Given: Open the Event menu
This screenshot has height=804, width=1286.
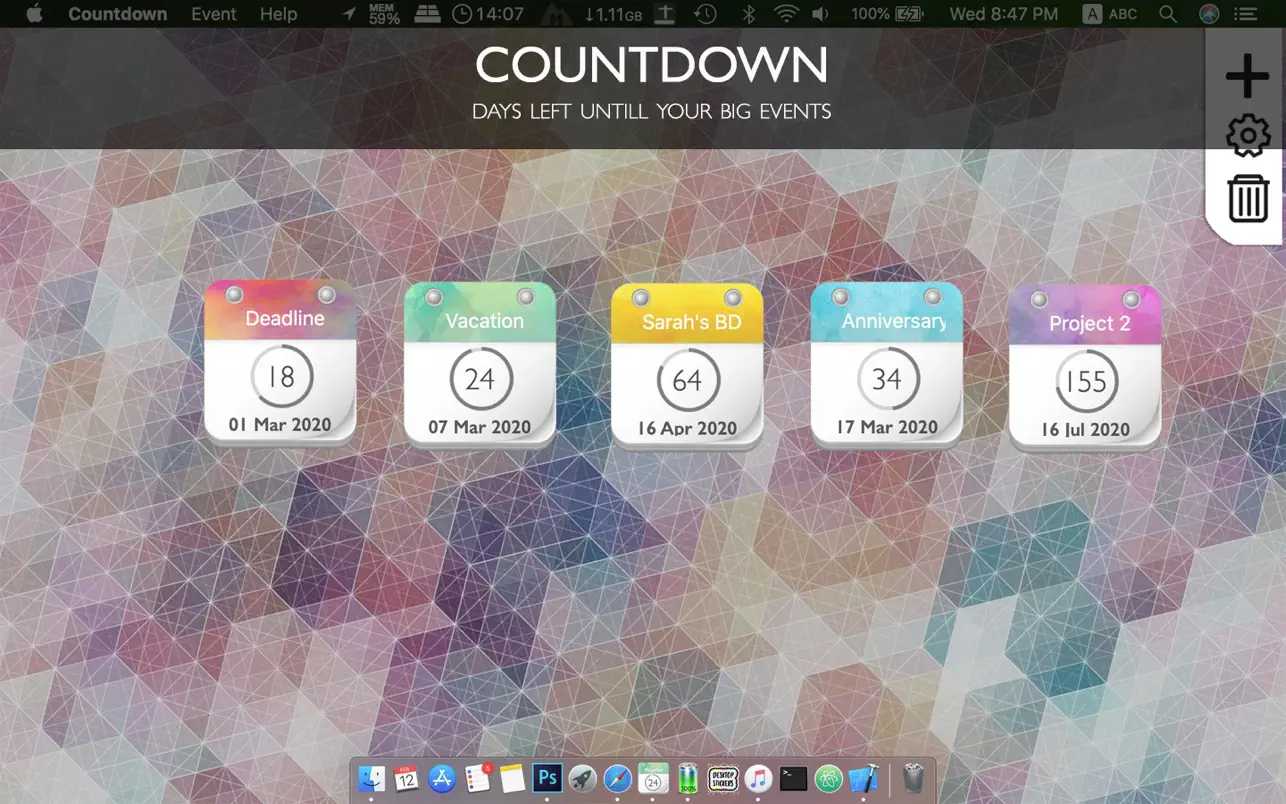Looking at the screenshot, I should (213, 14).
